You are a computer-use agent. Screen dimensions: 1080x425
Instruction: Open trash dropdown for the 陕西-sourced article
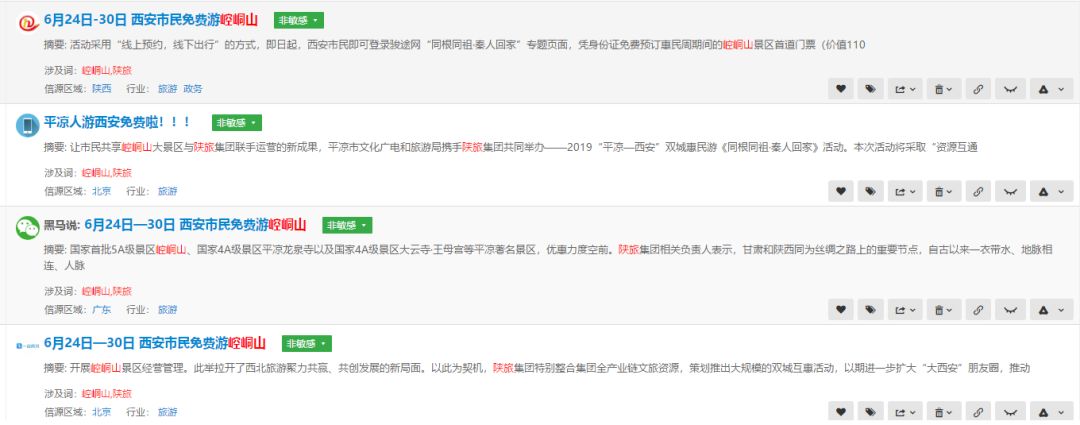click(944, 89)
